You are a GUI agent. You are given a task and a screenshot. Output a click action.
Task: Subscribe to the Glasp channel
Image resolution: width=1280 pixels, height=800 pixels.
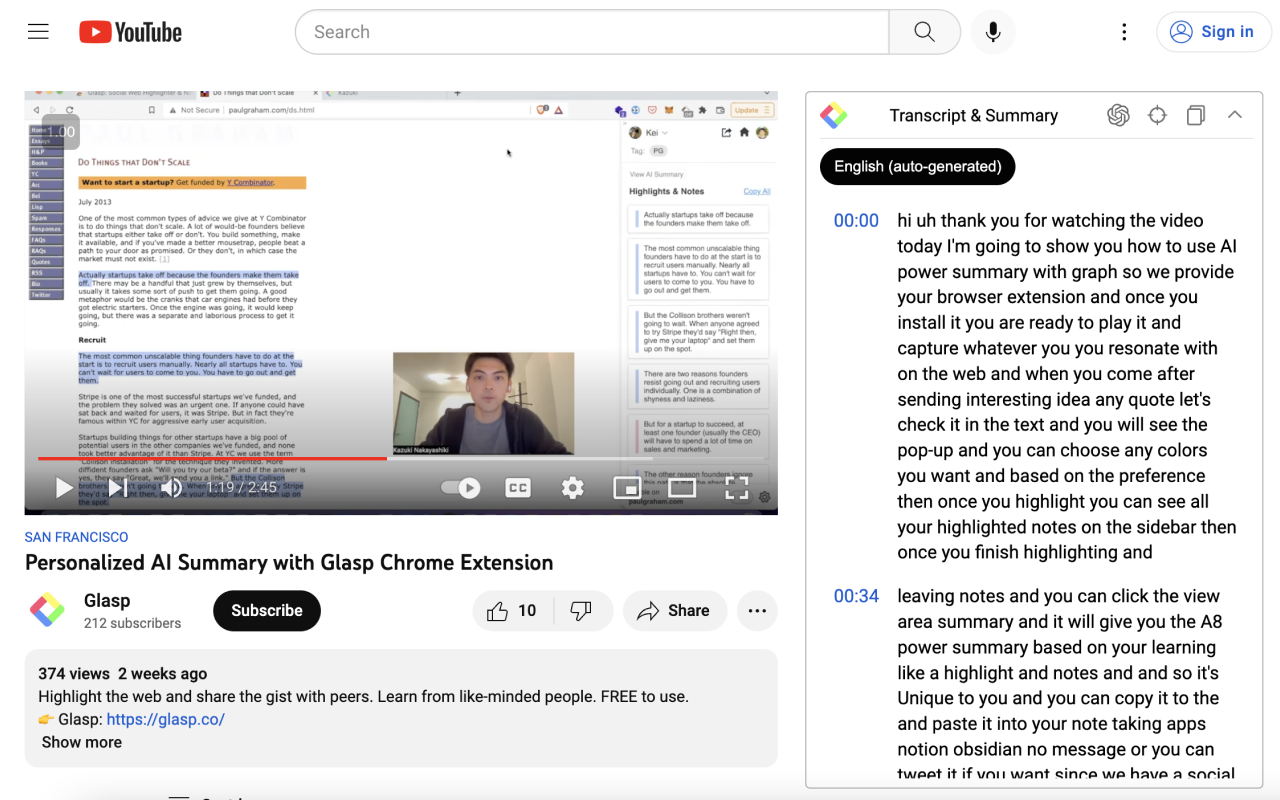[266, 610]
